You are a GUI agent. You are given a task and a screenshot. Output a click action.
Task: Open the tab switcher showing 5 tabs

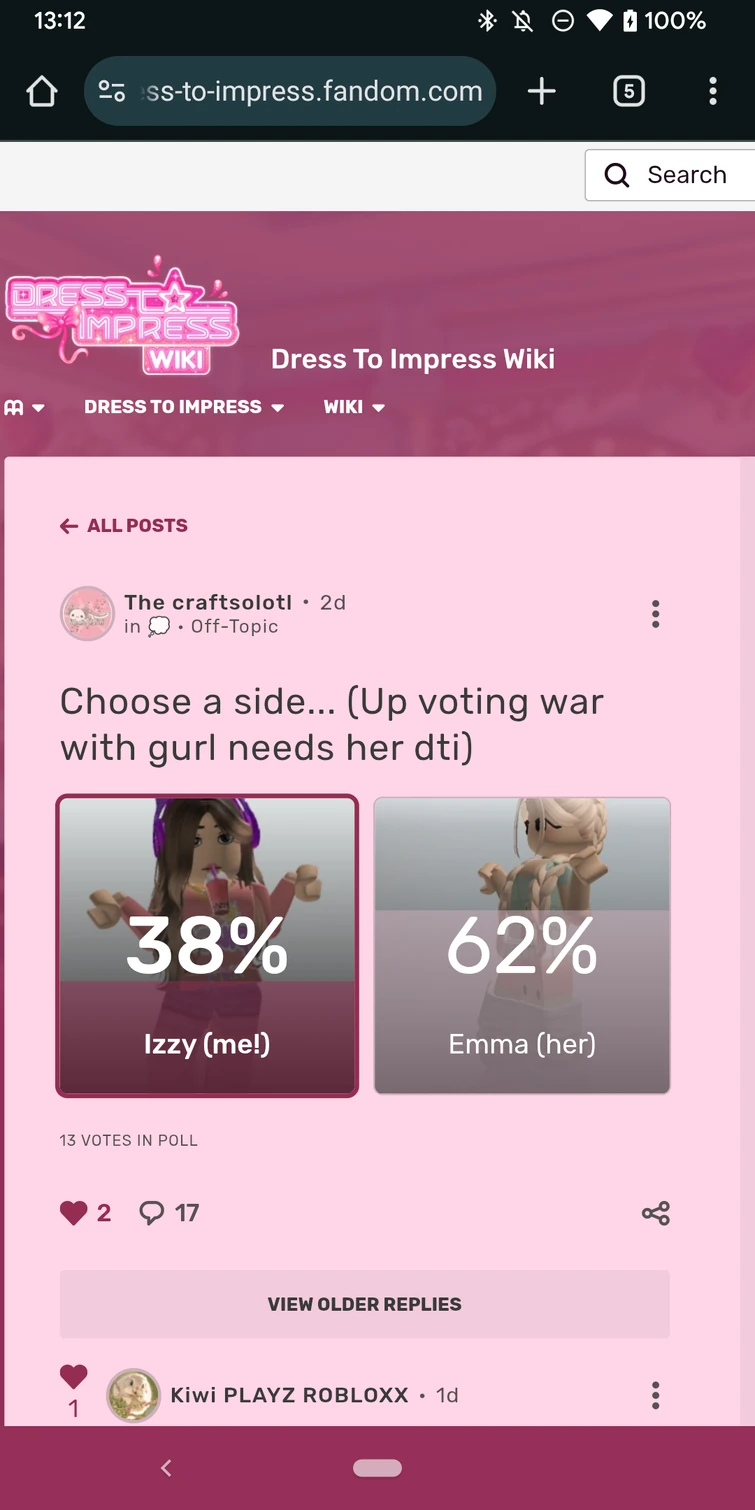[x=628, y=90]
